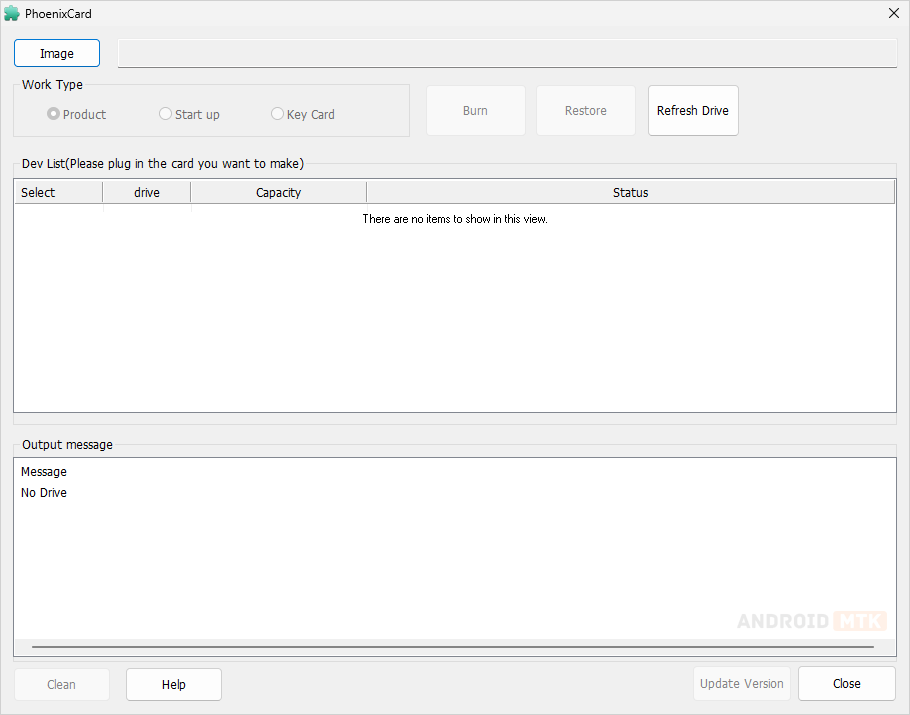This screenshot has width=910, height=715.
Task: Click the image file path field
Action: point(507,53)
